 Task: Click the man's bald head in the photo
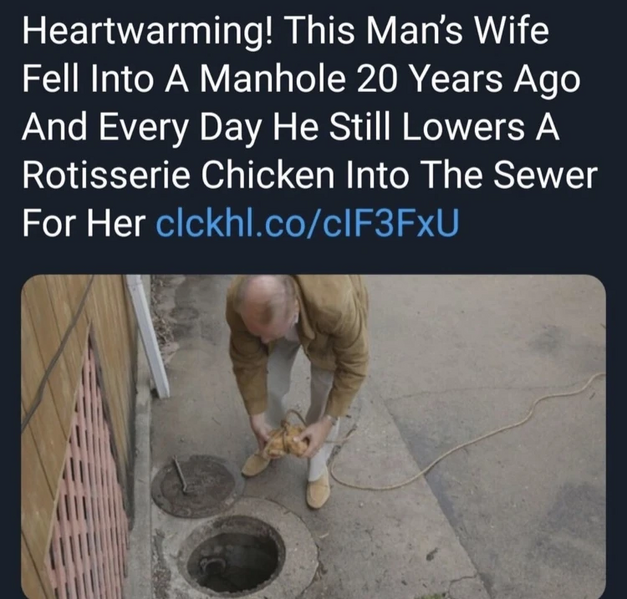pos(266,304)
